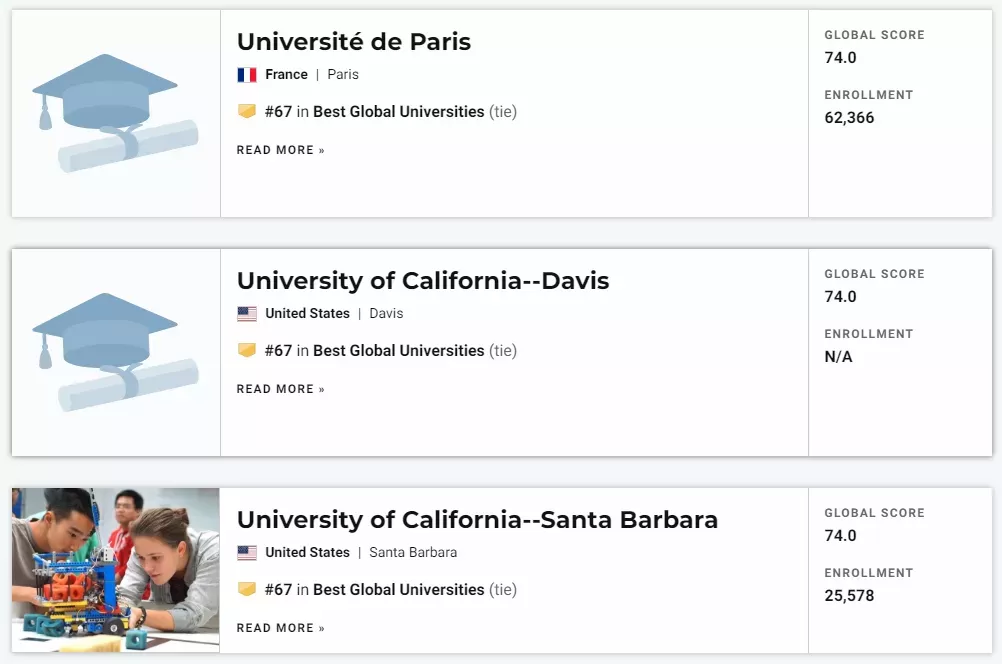The height and width of the screenshot is (664, 1002).
Task: Click the US flag beside Davis
Action: [x=247, y=314]
